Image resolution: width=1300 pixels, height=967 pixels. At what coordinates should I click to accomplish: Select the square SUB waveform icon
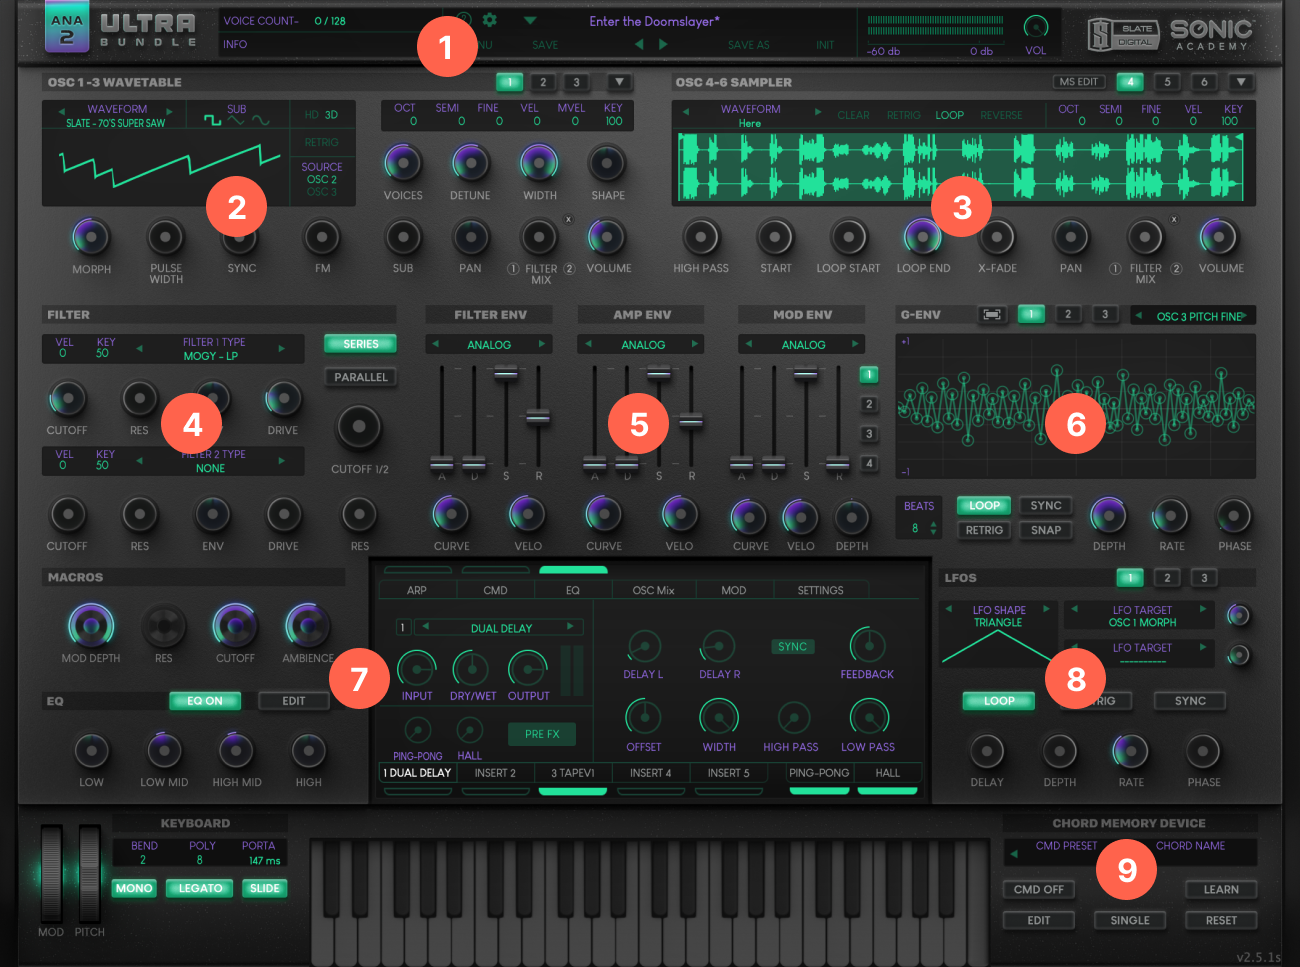click(x=212, y=120)
